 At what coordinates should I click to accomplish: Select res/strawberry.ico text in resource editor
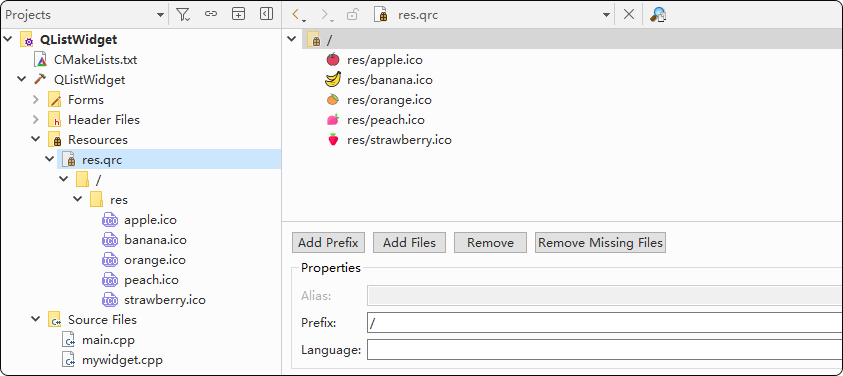[399, 140]
